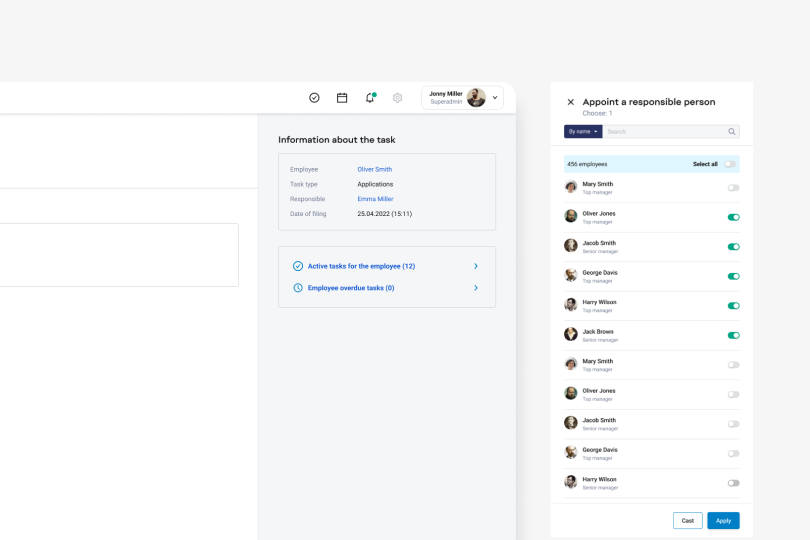Open the calendar icon in header
Screen dimensions: 810x540
(x=342, y=98)
